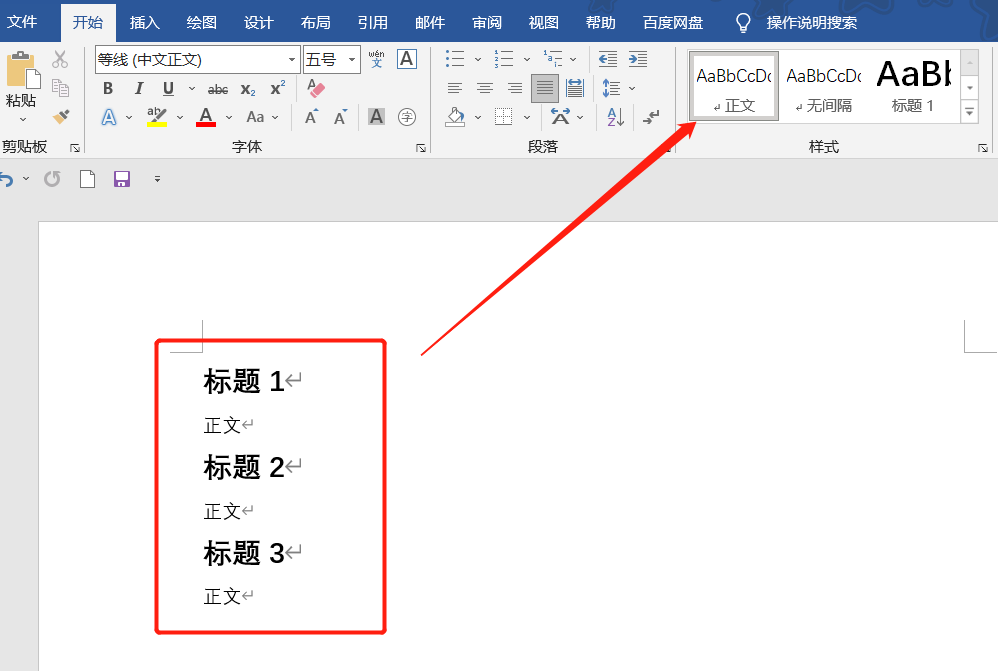Click Decrease Font Size icon
This screenshot has height=671, width=998.
click(x=341, y=117)
